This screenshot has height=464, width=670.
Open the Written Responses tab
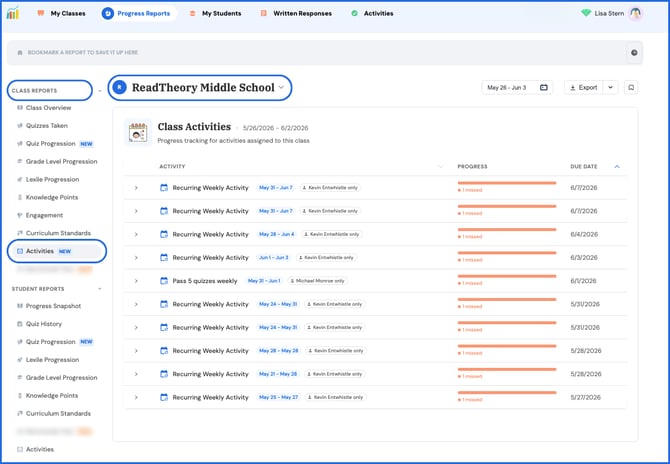[296, 13]
